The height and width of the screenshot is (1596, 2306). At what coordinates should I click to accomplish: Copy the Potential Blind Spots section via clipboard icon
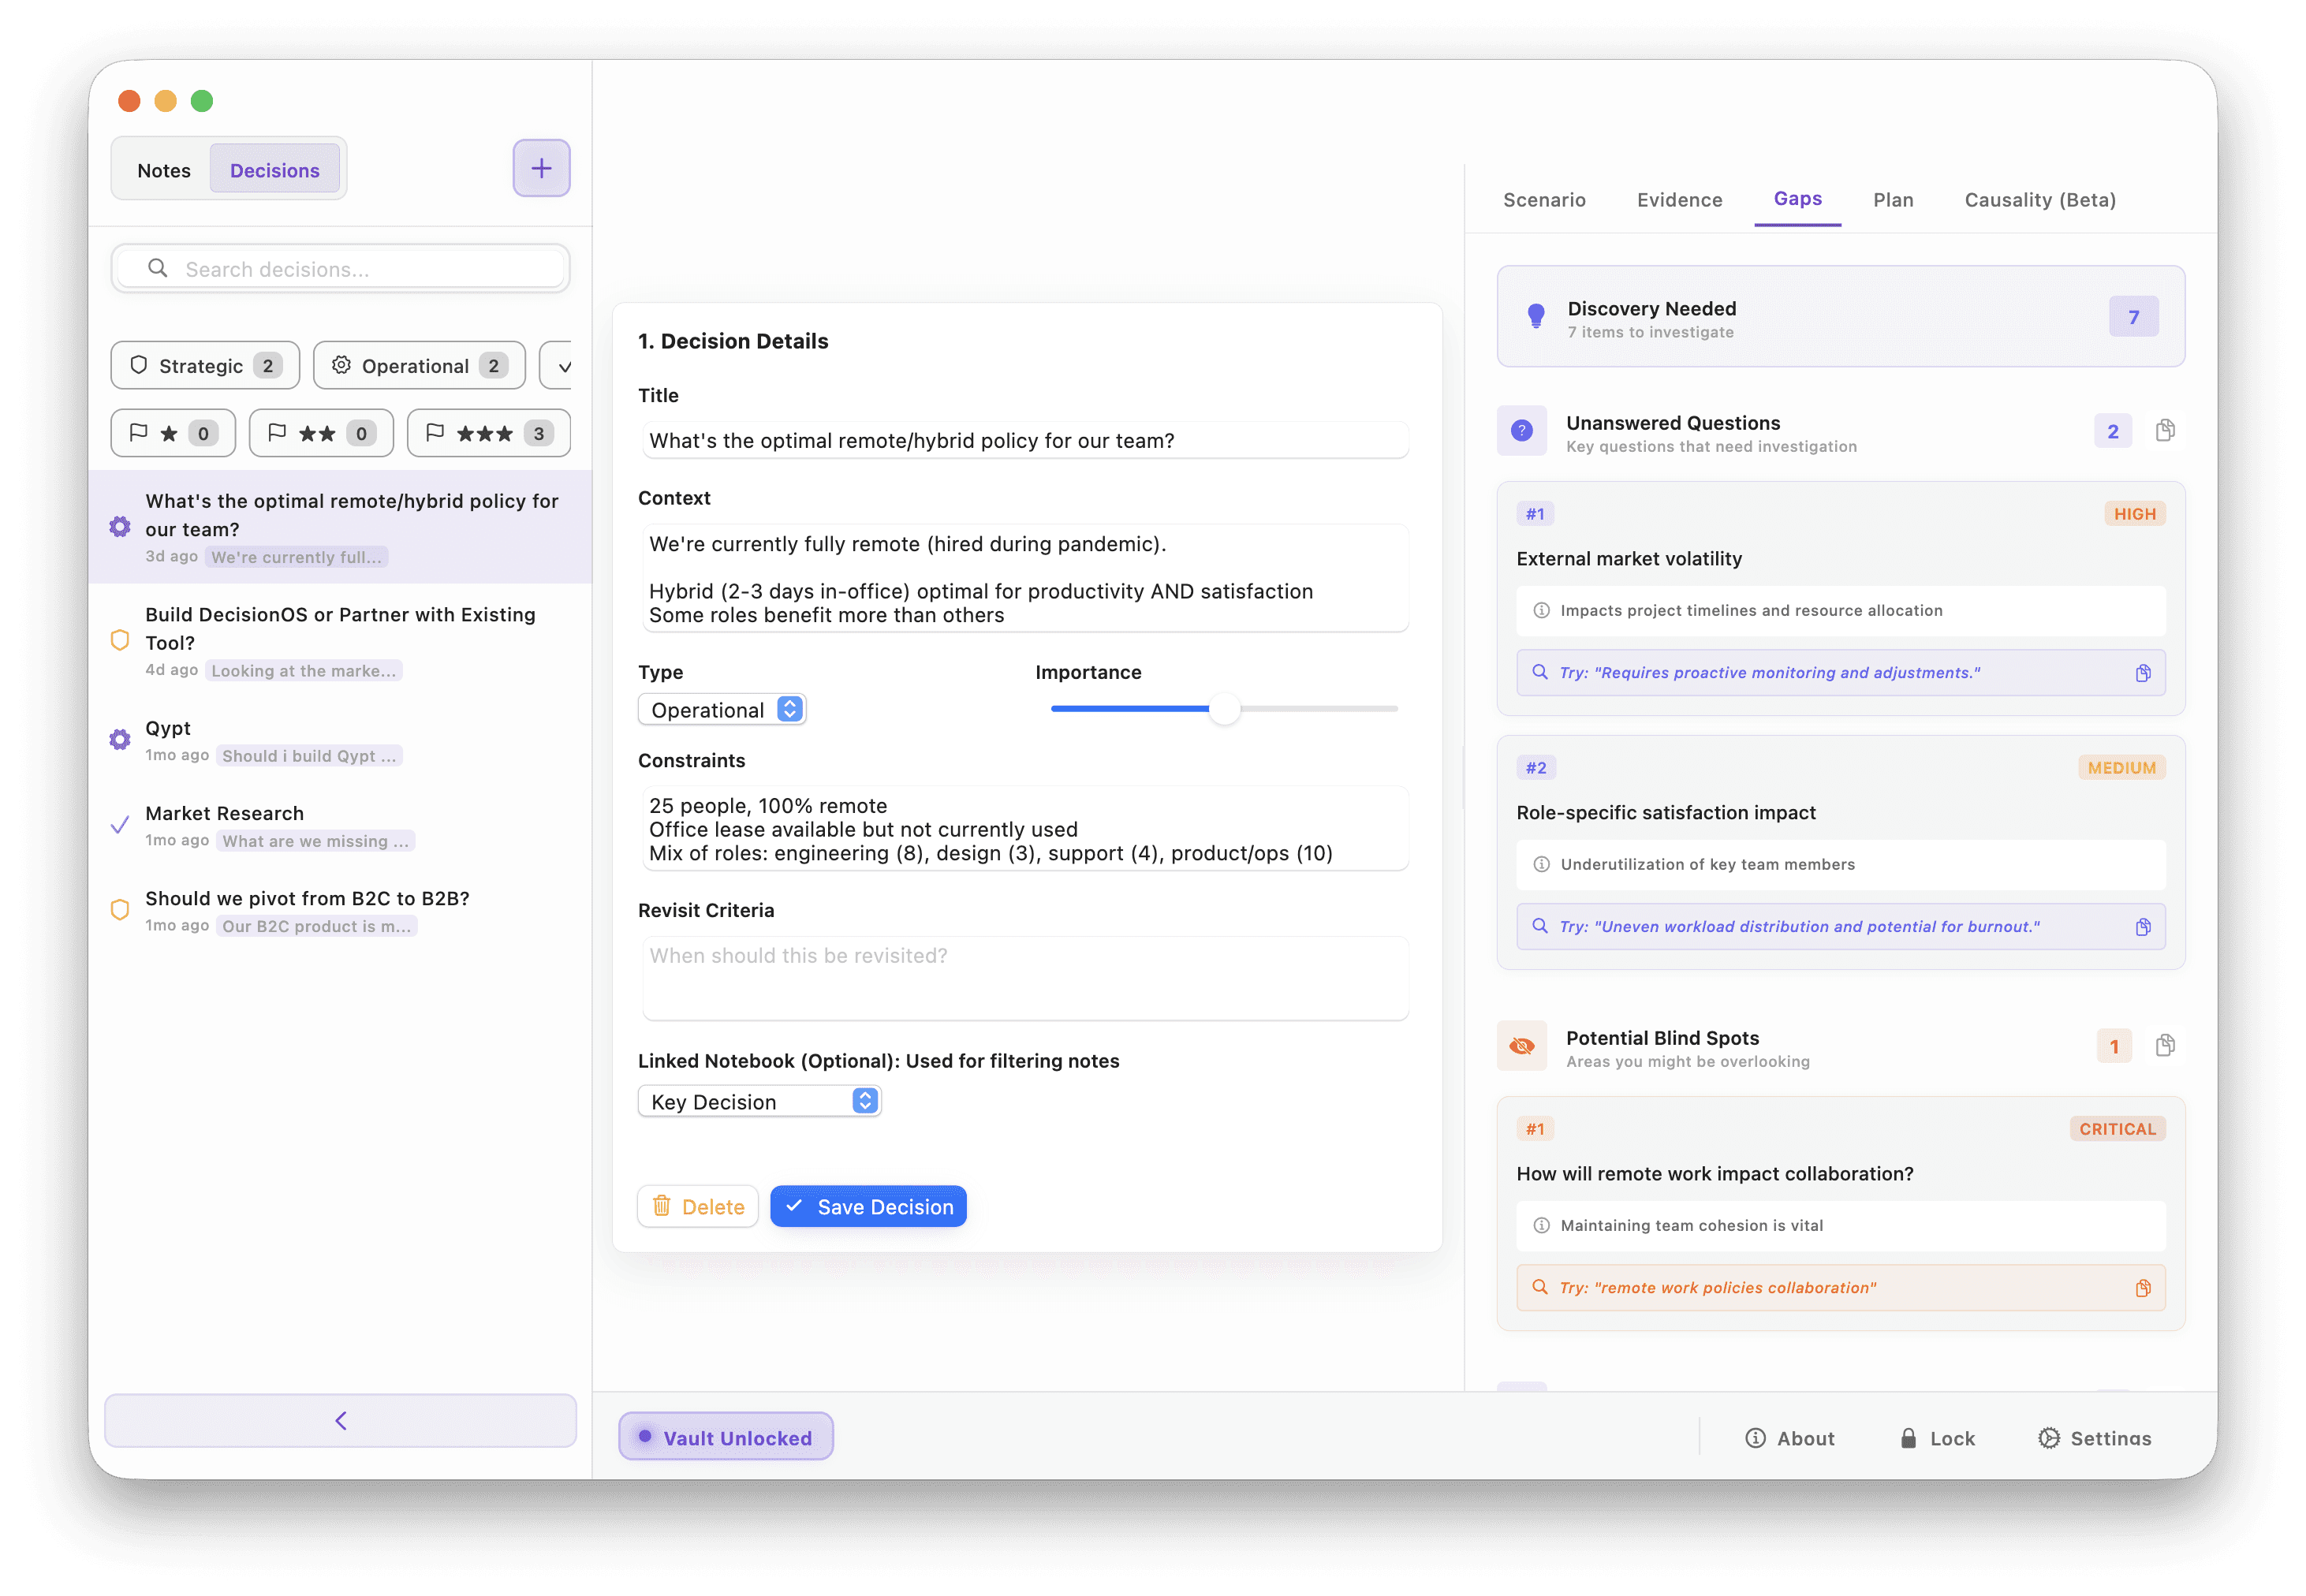click(x=2164, y=1046)
